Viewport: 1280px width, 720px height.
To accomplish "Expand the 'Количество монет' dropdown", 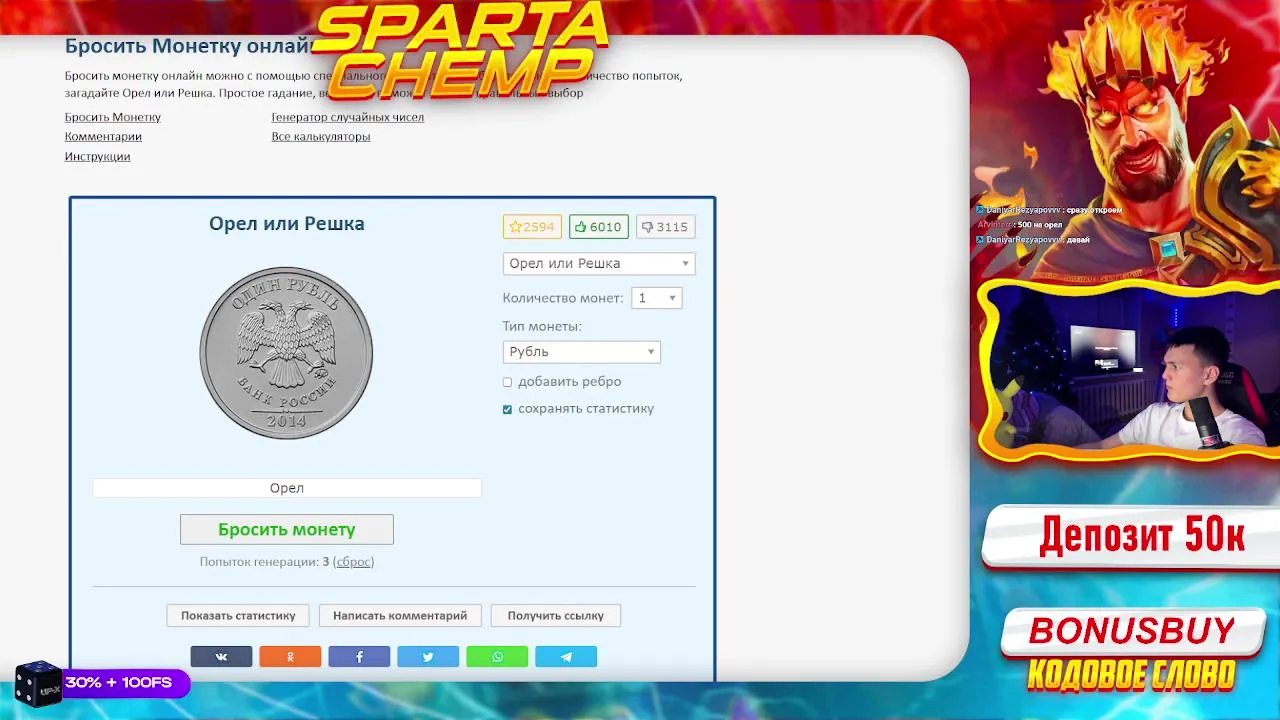I will coord(657,298).
